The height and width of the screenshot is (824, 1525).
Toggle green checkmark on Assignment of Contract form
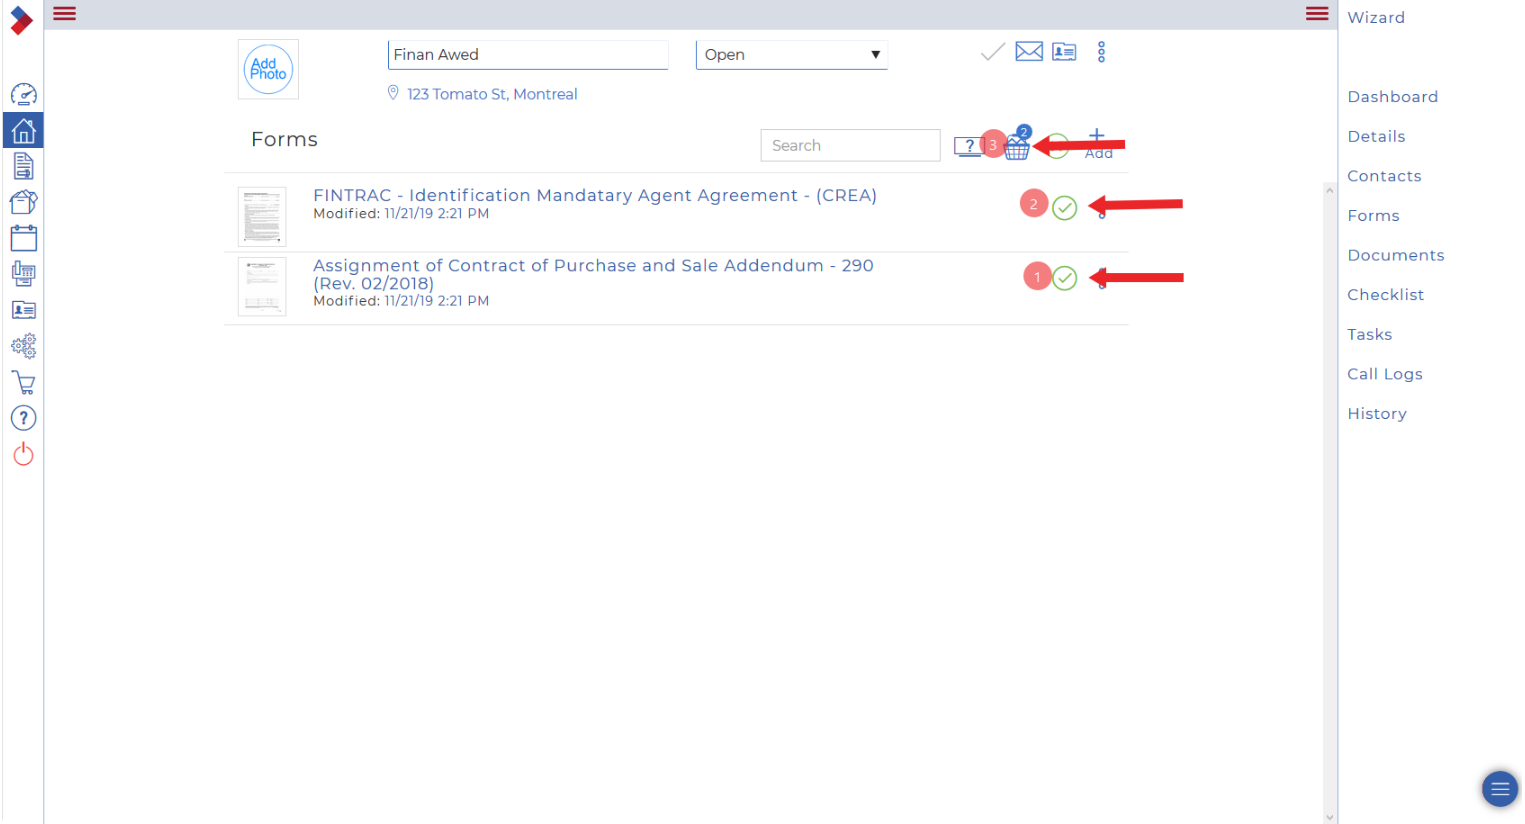point(1064,278)
